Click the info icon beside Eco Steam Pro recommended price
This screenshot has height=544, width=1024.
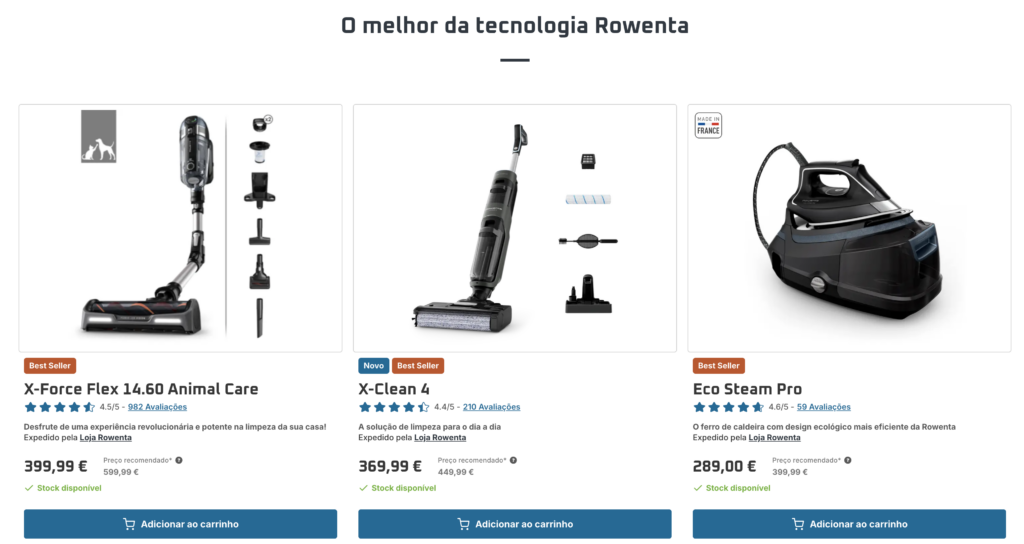[848, 460]
